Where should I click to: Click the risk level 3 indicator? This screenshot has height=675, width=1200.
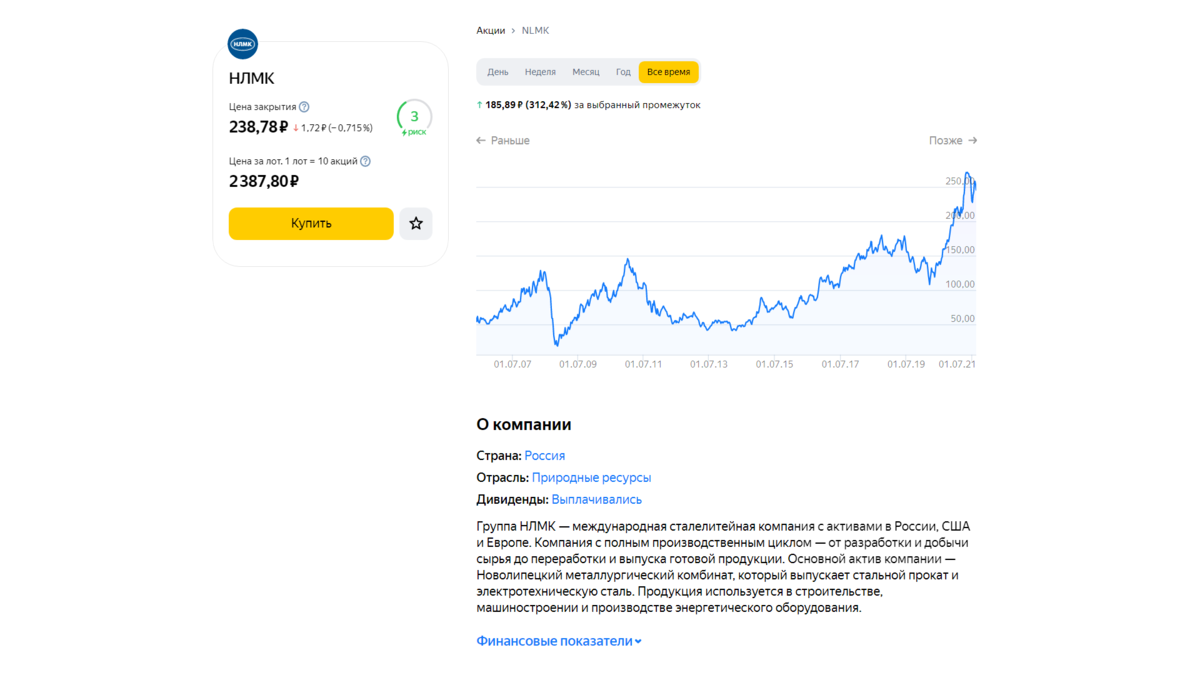(x=414, y=118)
